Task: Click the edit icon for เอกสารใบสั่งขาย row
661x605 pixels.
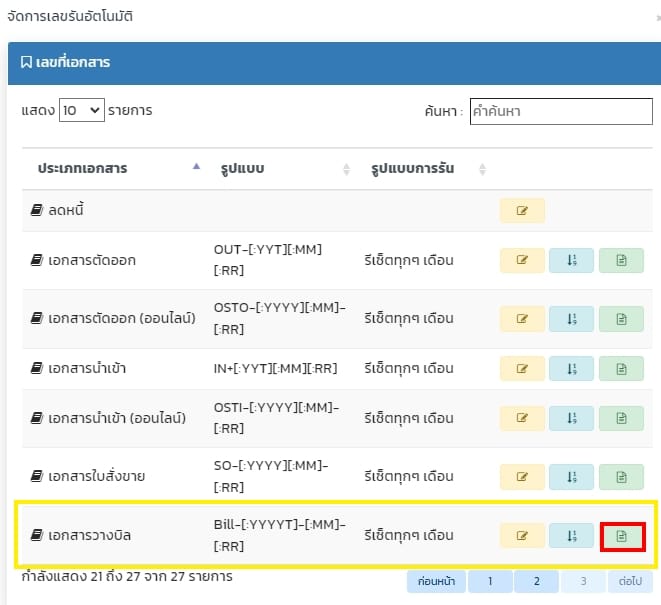Action: click(x=522, y=476)
